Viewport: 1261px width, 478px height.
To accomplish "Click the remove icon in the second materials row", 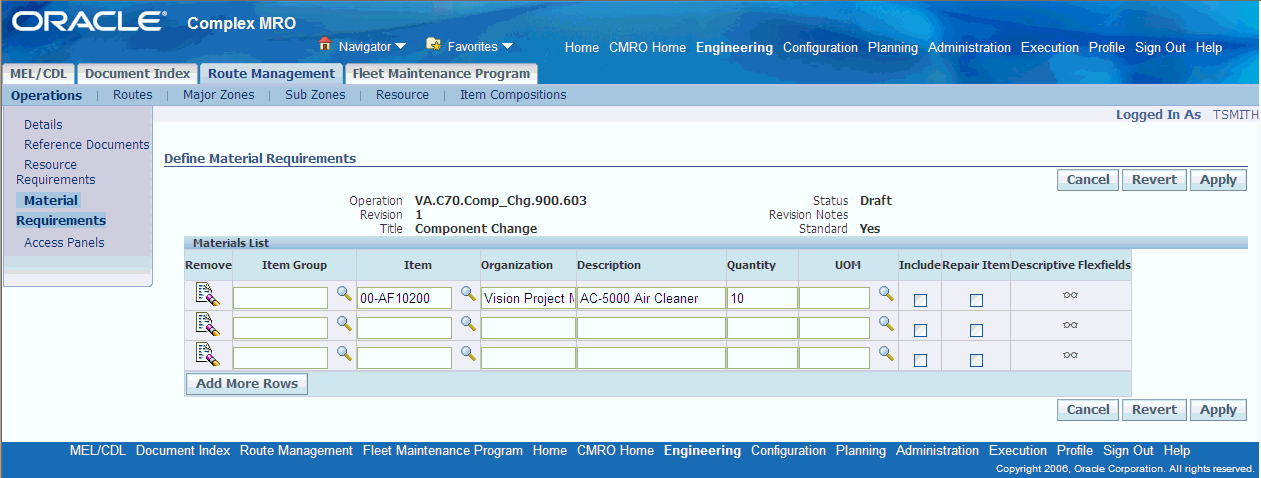I will pyautogui.click(x=207, y=324).
